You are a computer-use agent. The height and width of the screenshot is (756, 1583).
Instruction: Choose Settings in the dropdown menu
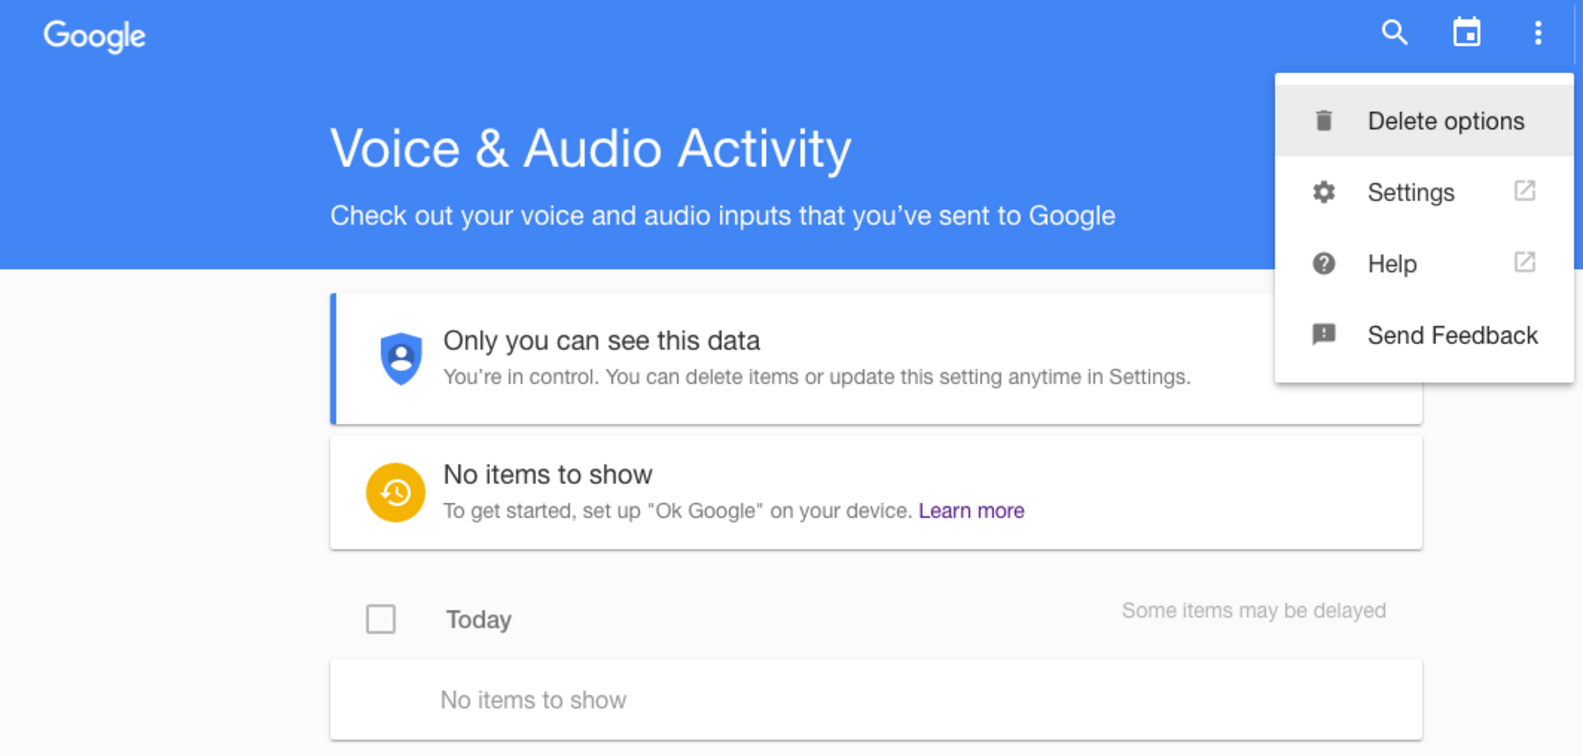(x=1410, y=192)
